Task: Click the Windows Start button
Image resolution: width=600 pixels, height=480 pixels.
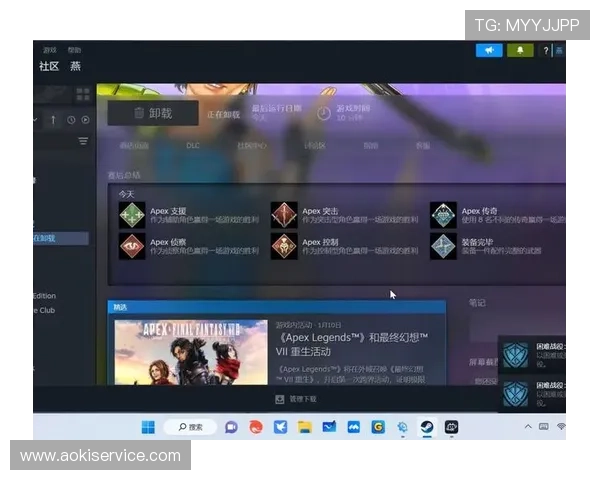Action: [x=148, y=427]
